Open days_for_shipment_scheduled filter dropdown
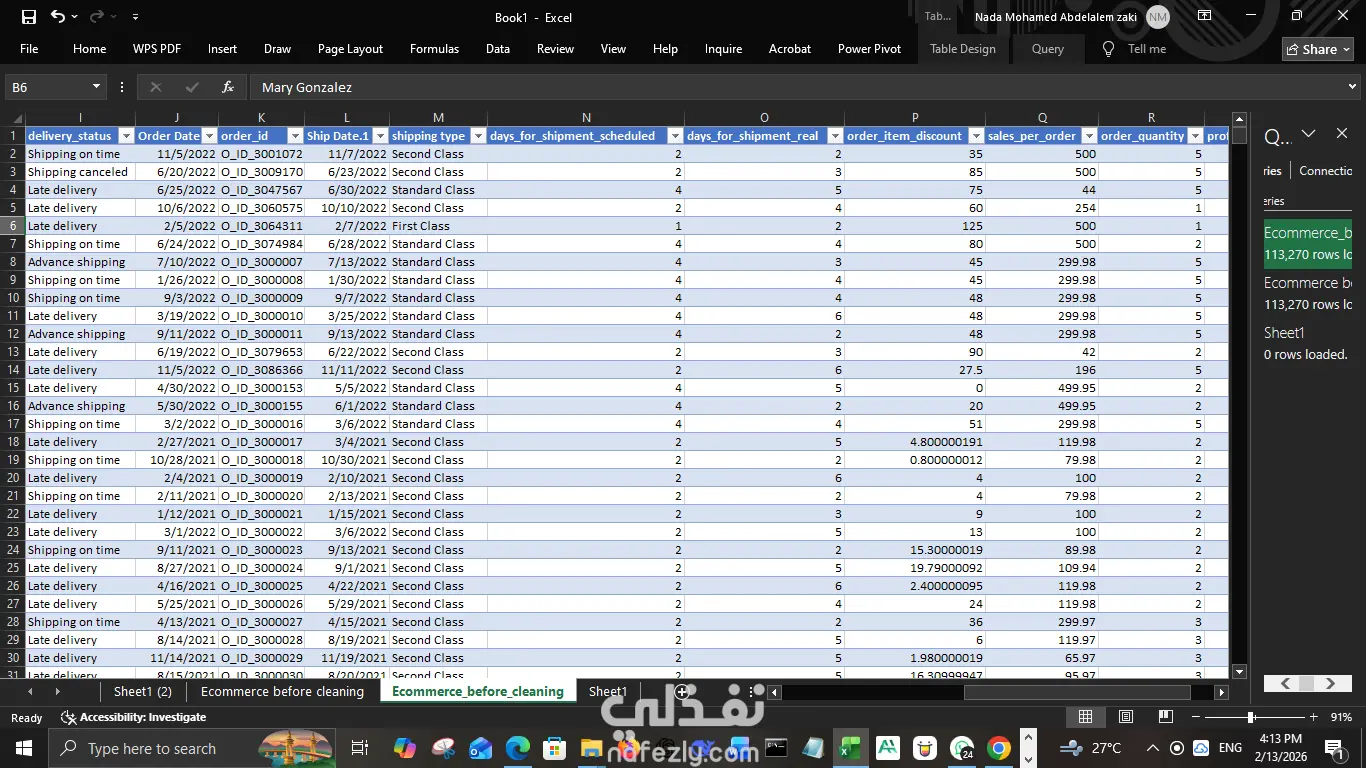1366x768 pixels. point(675,136)
